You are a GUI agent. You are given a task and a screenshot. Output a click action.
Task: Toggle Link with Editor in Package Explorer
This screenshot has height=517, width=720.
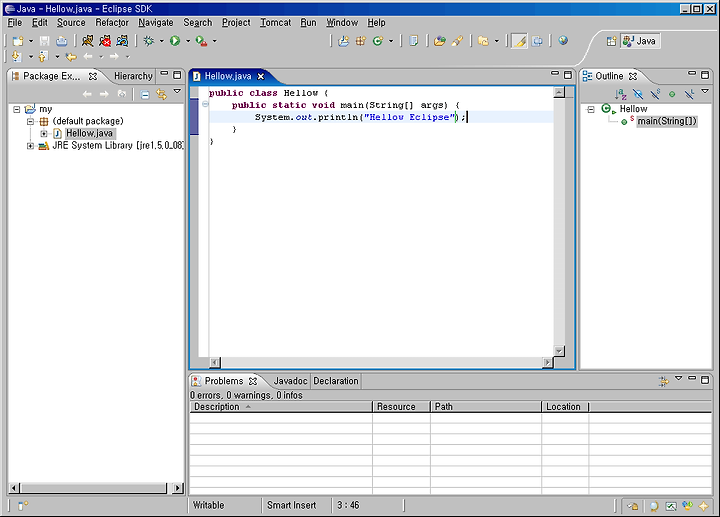click(x=162, y=94)
